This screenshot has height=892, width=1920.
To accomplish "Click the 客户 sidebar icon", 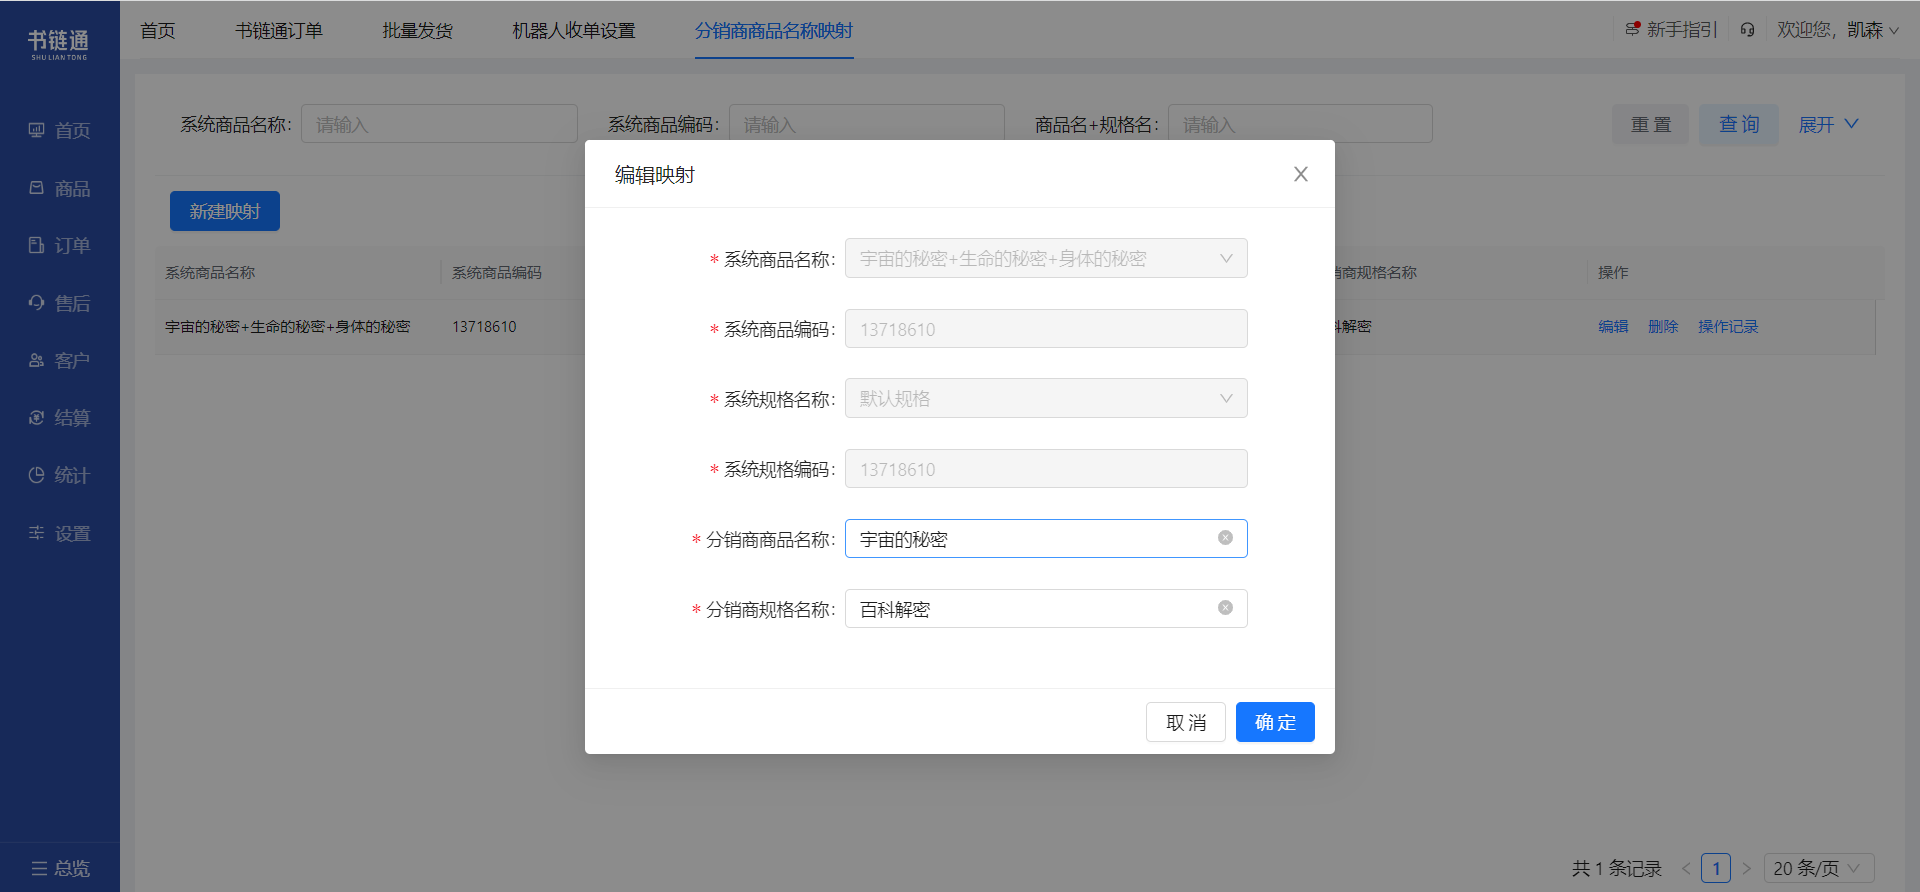I will [37, 360].
